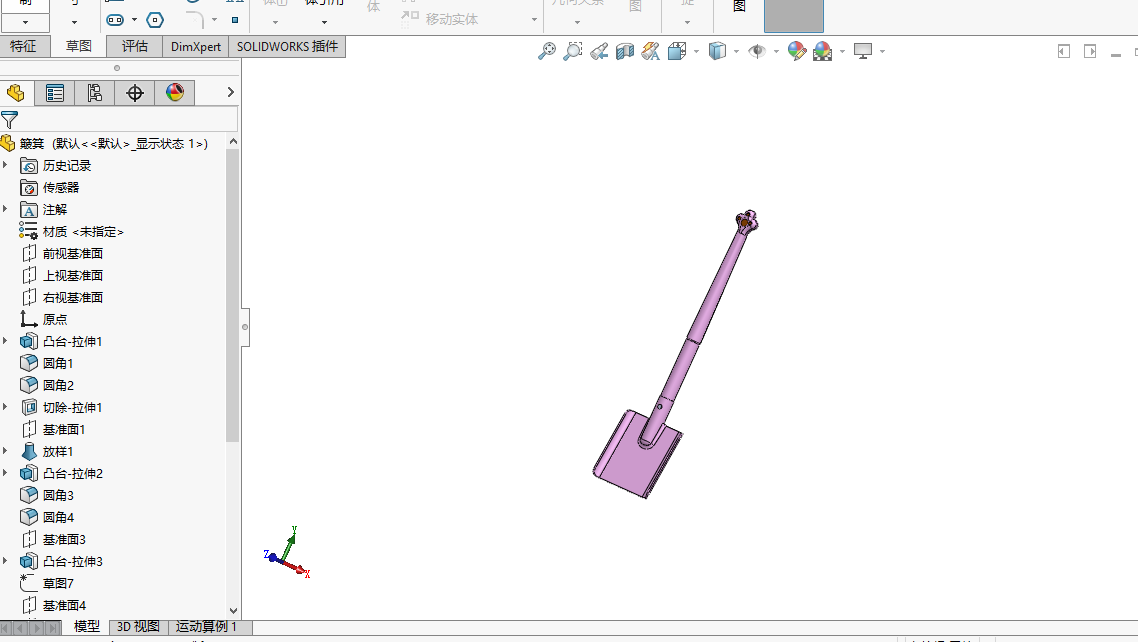Toggle the Section View tool
This screenshot has height=642, width=1138.
[625, 51]
